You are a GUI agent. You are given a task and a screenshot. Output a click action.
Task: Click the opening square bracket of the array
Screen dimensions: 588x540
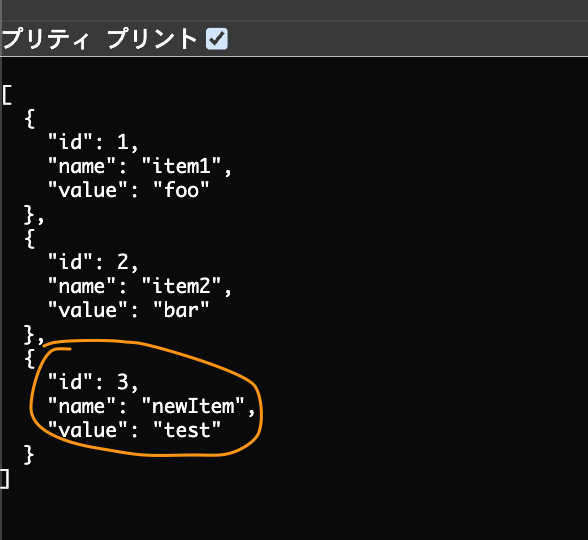pos(7,95)
